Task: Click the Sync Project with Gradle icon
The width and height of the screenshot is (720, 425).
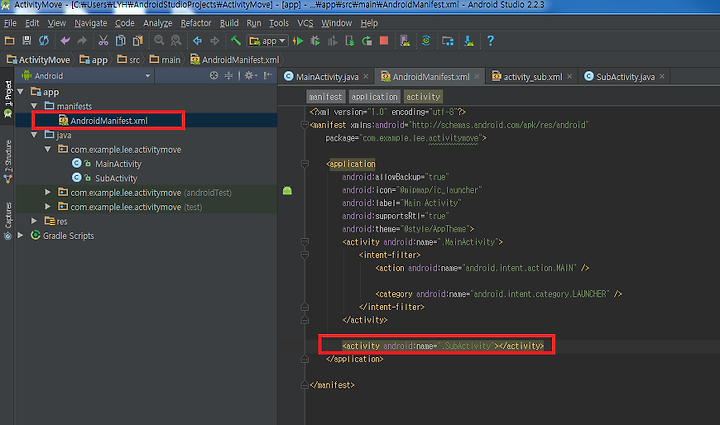Action: point(426,41)
